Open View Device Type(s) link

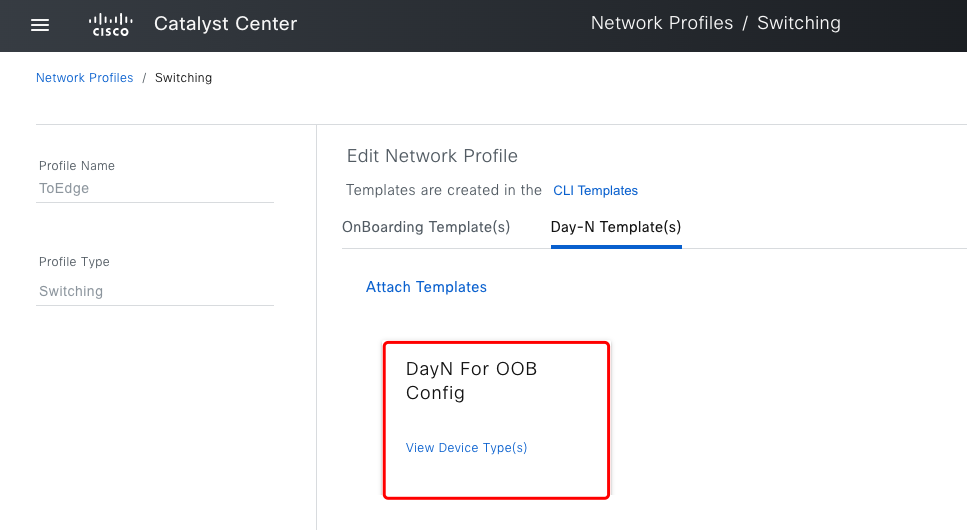[466, 448]
